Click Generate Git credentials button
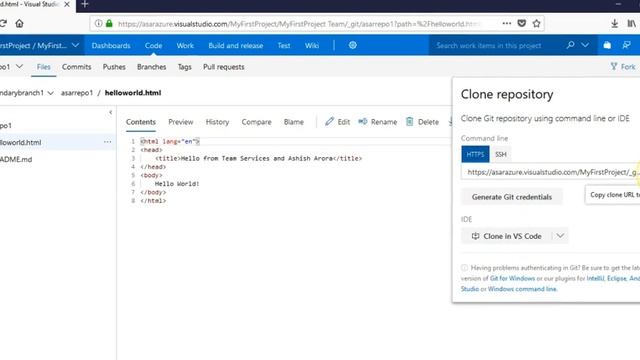Screen dimensions: 640x360 pos(512,197)
